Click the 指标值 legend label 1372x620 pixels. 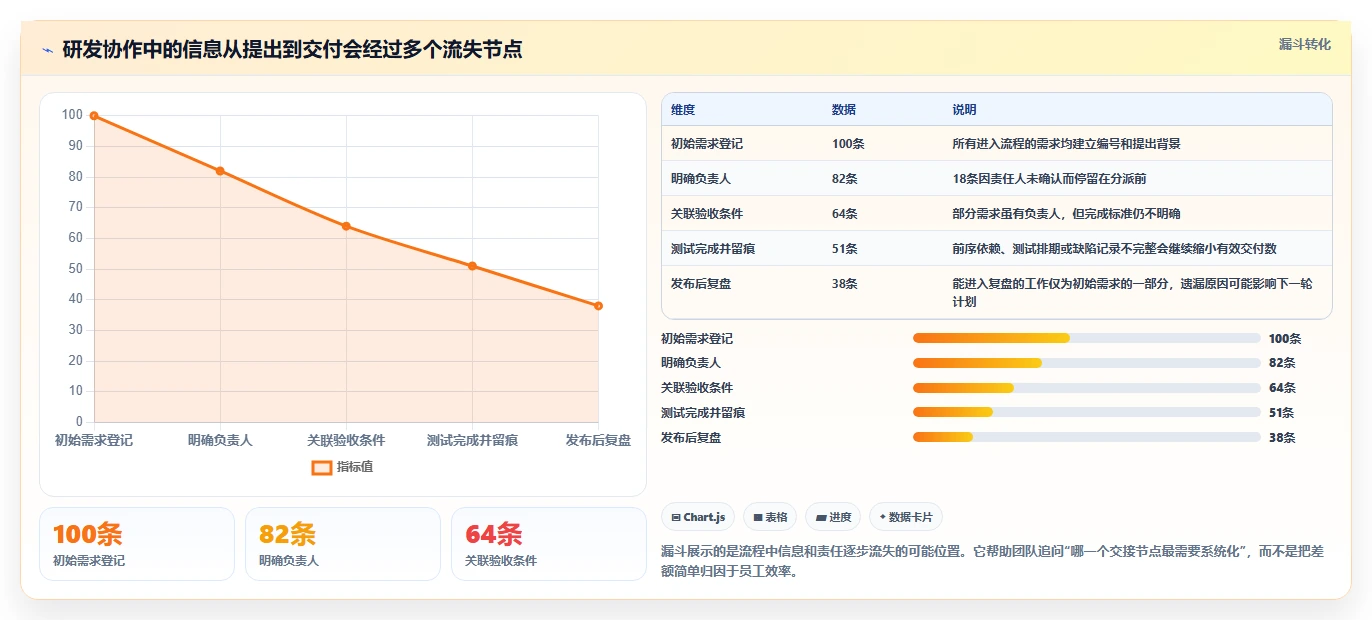(x=355, y=467)
